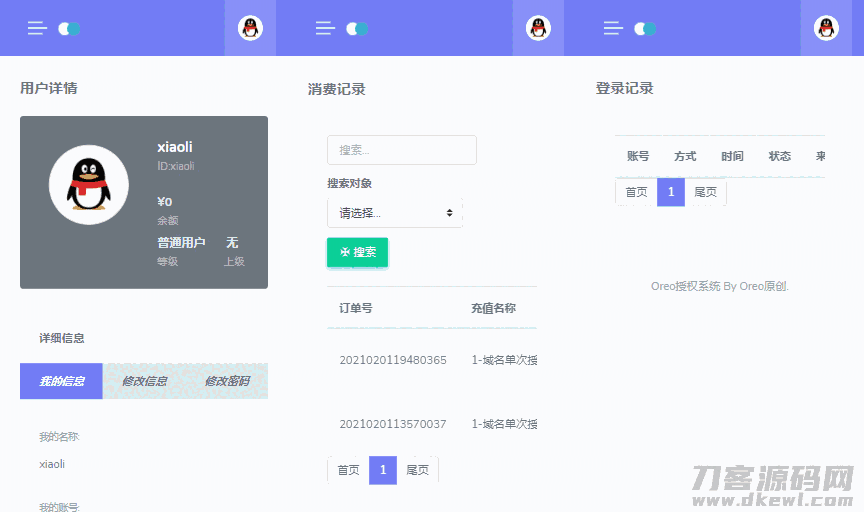The image size is (864, 512).
Task: Click the 订单号 column header
Action: [356, 308]
